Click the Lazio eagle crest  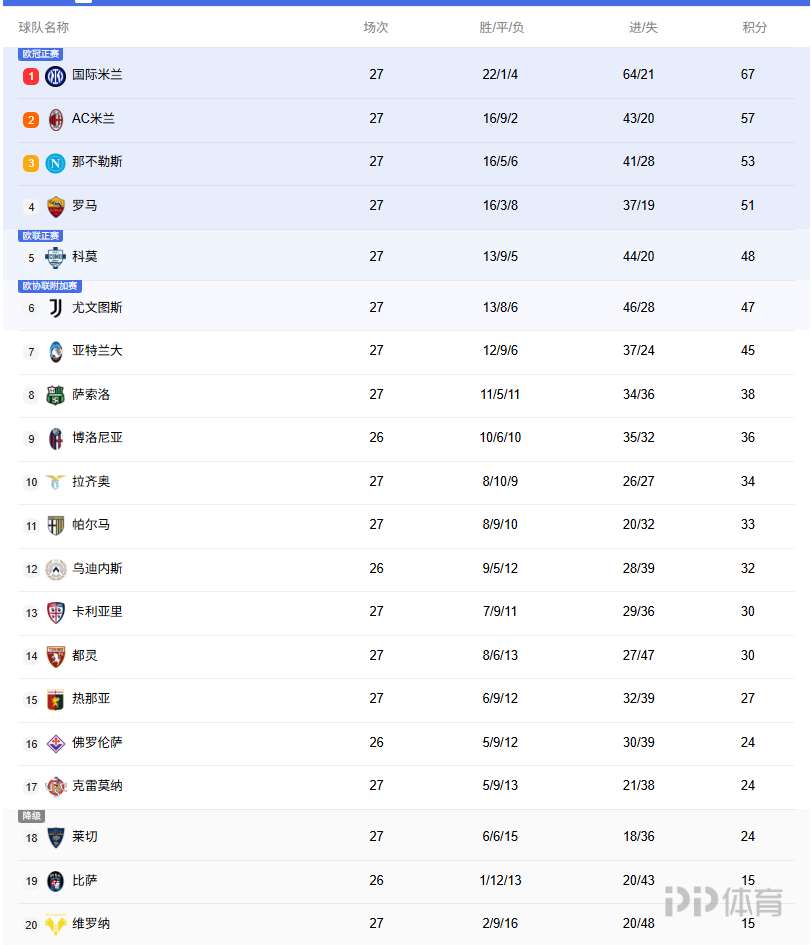56,482
